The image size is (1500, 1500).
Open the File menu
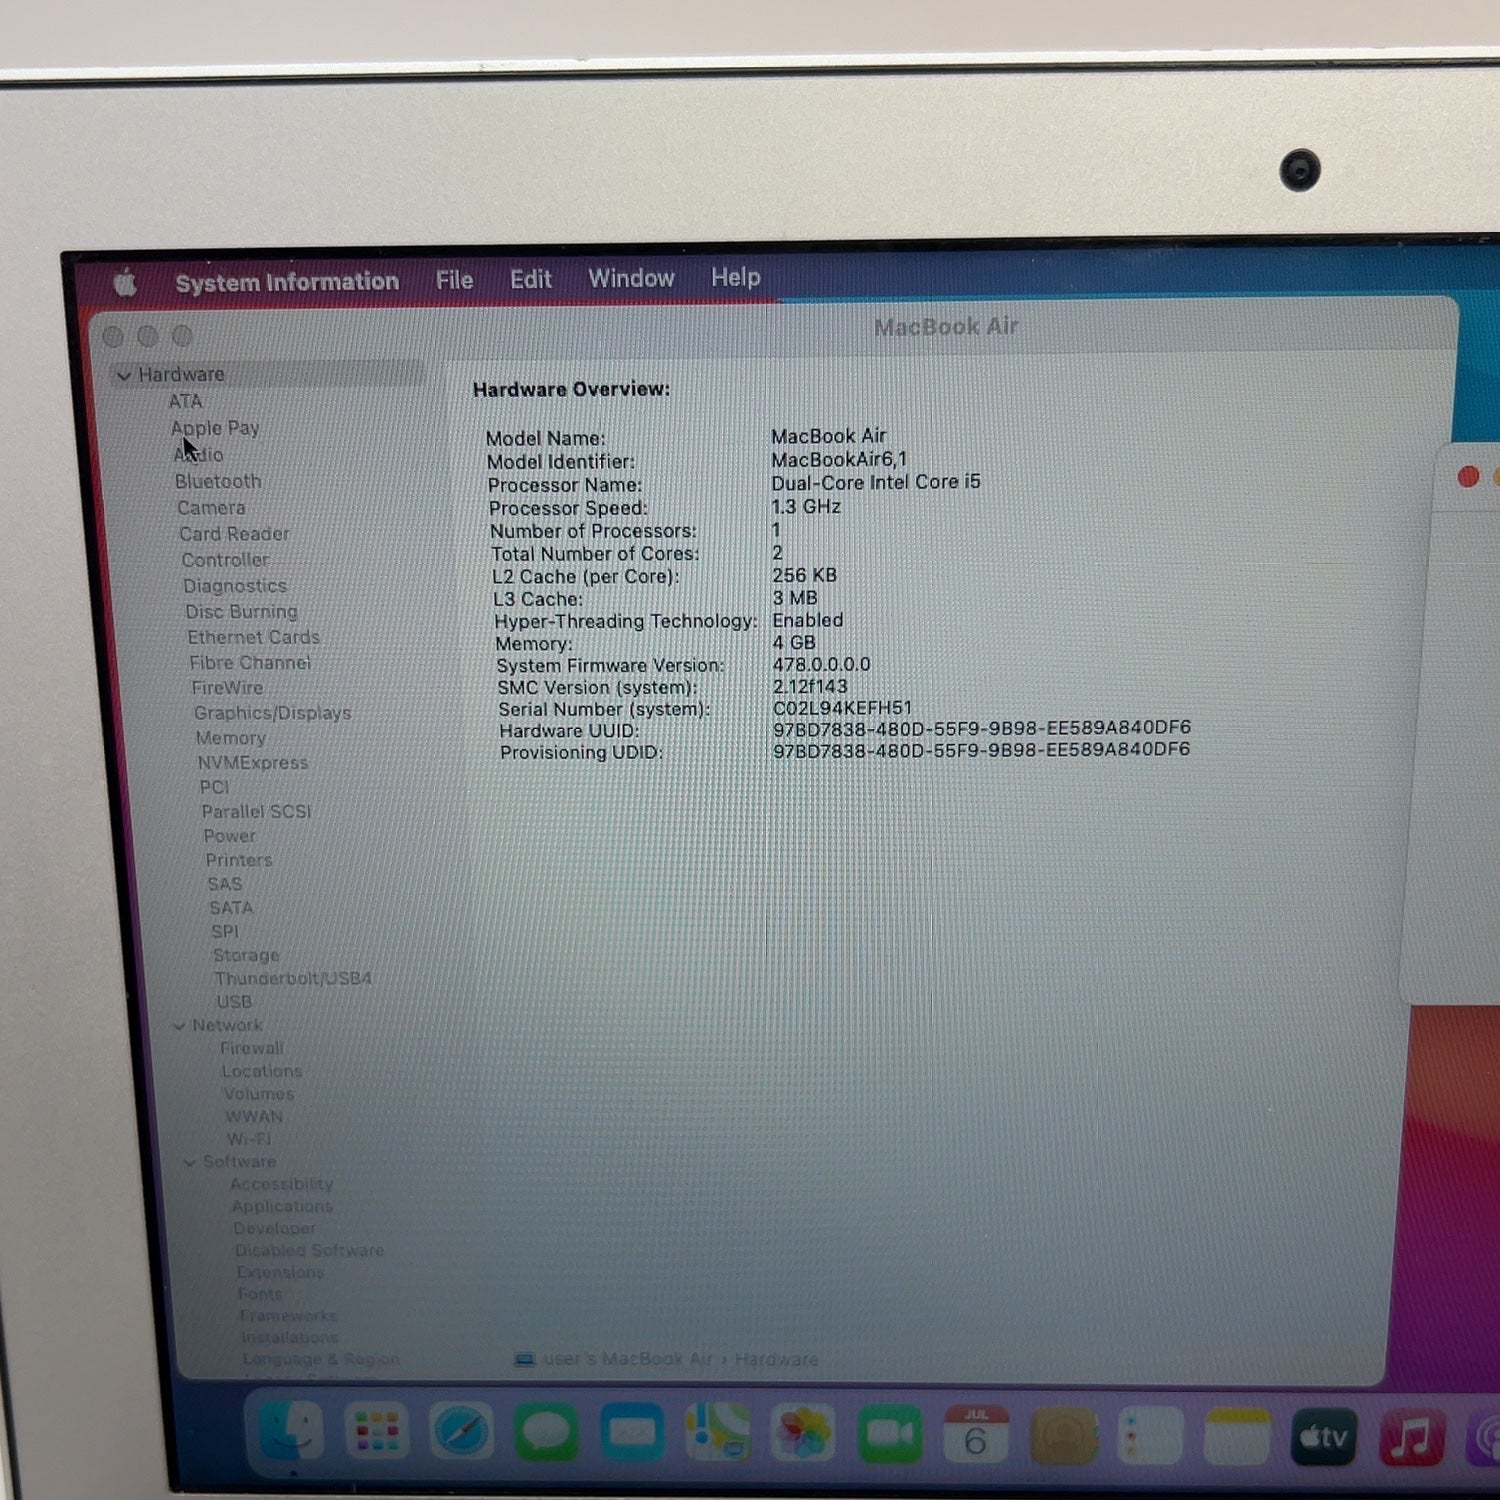(x=454, y=280)
